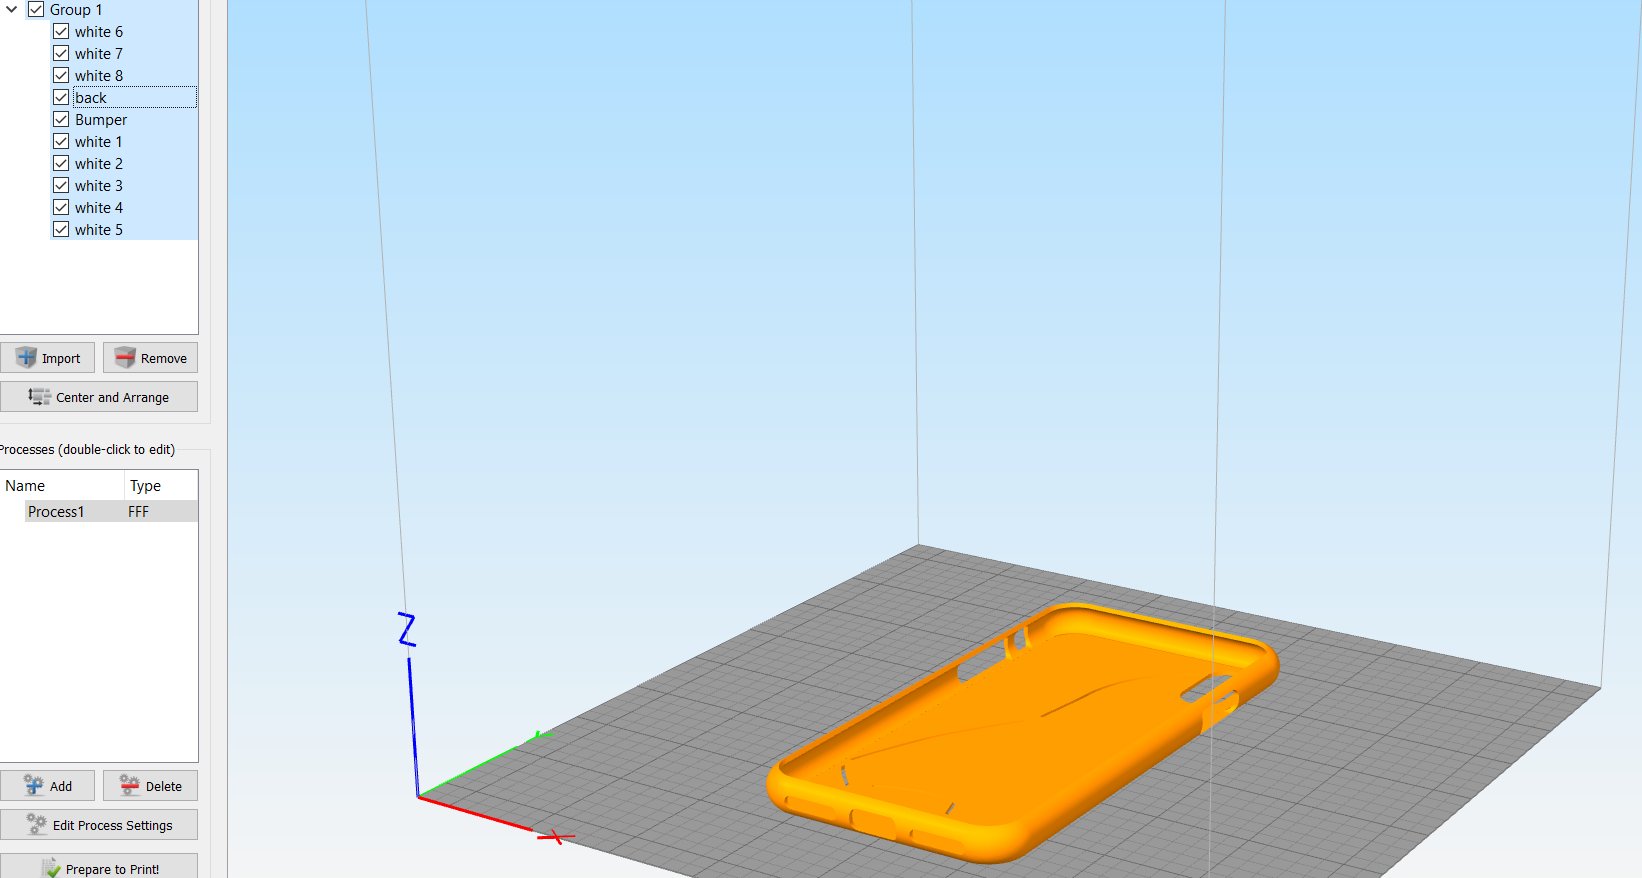Select the 'Group 1' label in the model list
This screenshot has width=1642, height=878.
tap(76, 10)
